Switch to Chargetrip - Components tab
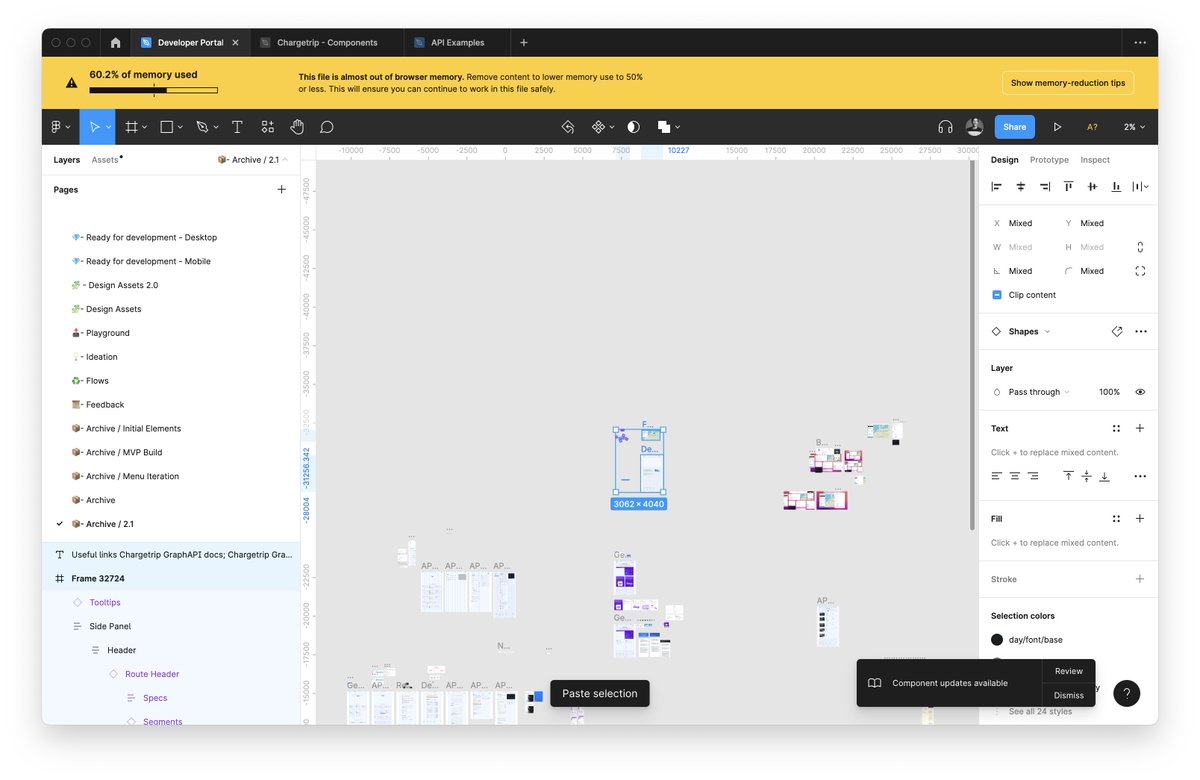1200x780 pixels. coord(327,43)
